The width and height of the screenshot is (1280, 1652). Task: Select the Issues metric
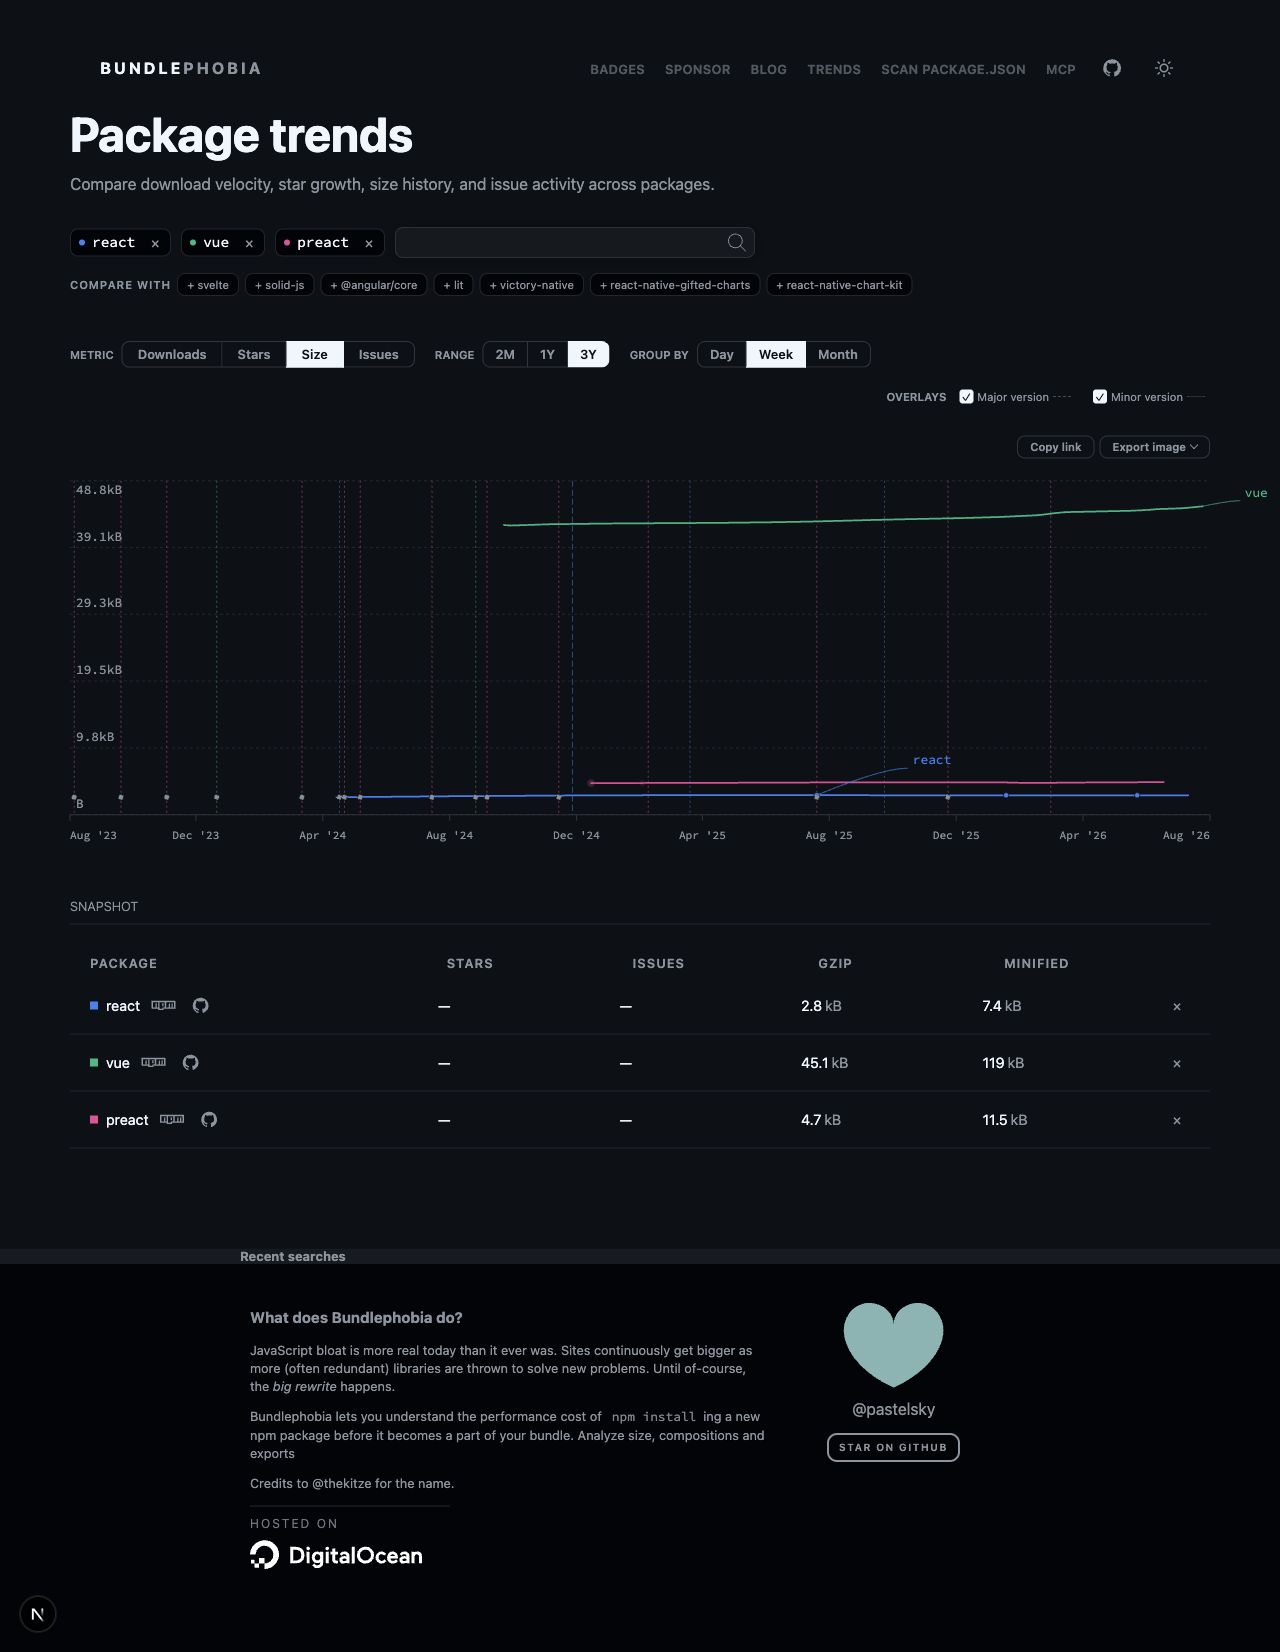(x=379, y=354)
